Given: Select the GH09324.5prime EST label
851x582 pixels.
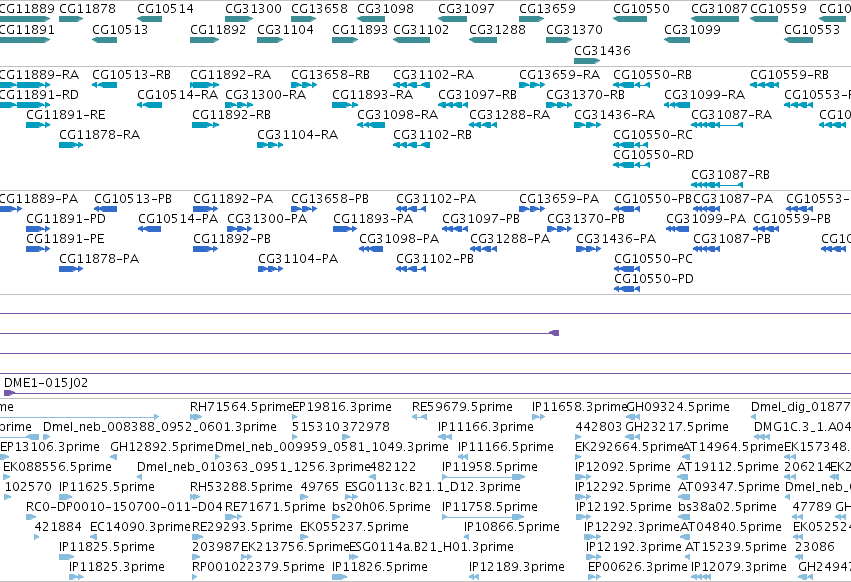Looking at the screenshot, I should [678, 407].
